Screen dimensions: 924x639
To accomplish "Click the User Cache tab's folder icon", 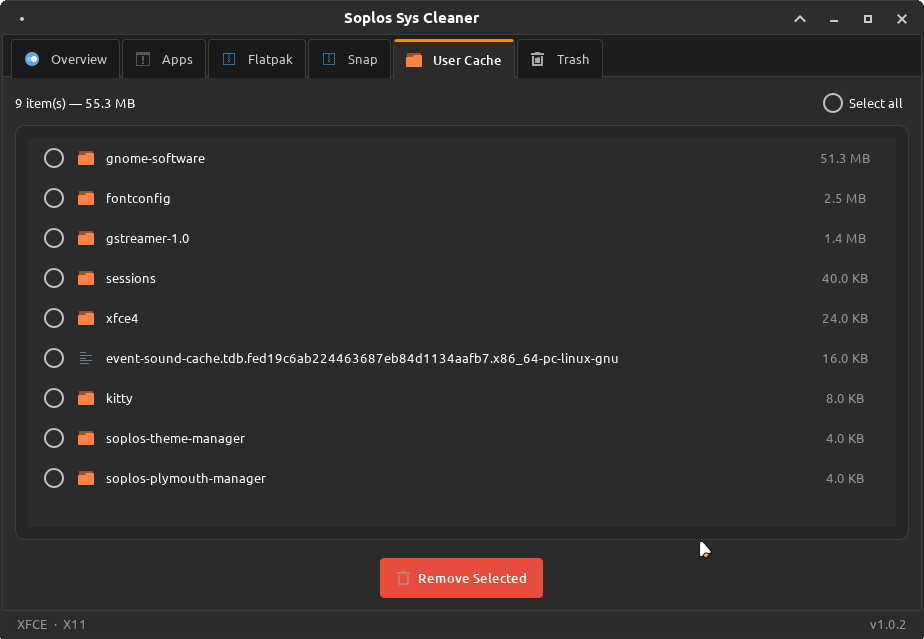I will [x=414, y=60].
